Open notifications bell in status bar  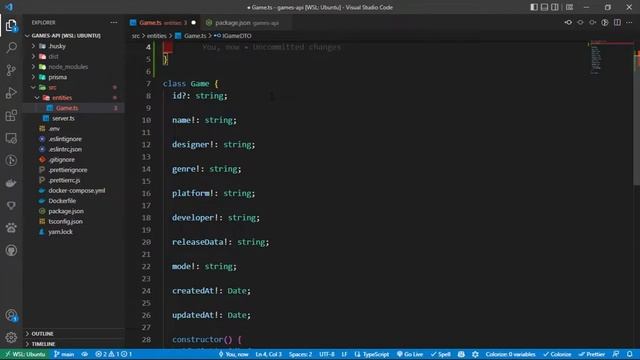point(630,354)
